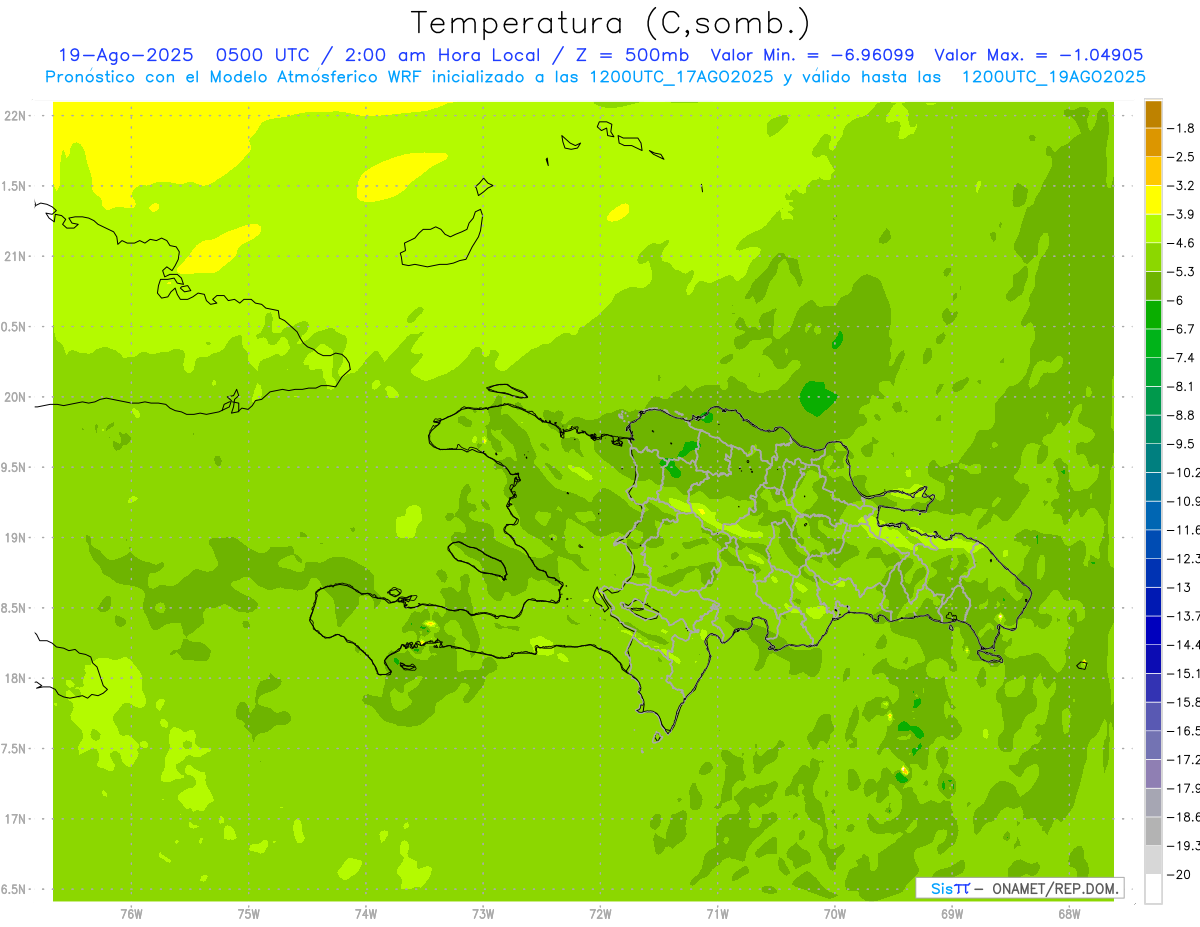Click the -5.3 colorbar label

tap(1181, 272)
